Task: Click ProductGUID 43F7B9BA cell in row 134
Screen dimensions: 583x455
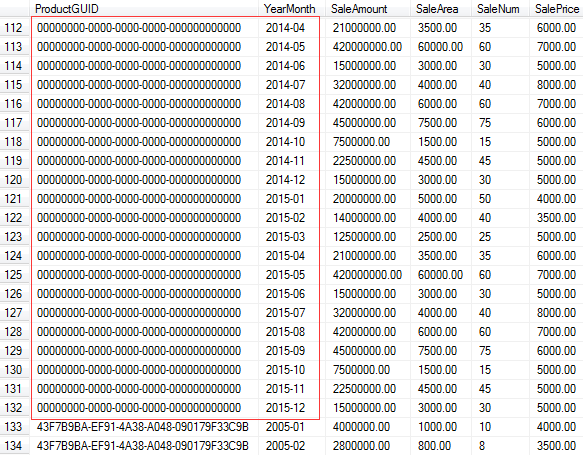Action: 143,446
